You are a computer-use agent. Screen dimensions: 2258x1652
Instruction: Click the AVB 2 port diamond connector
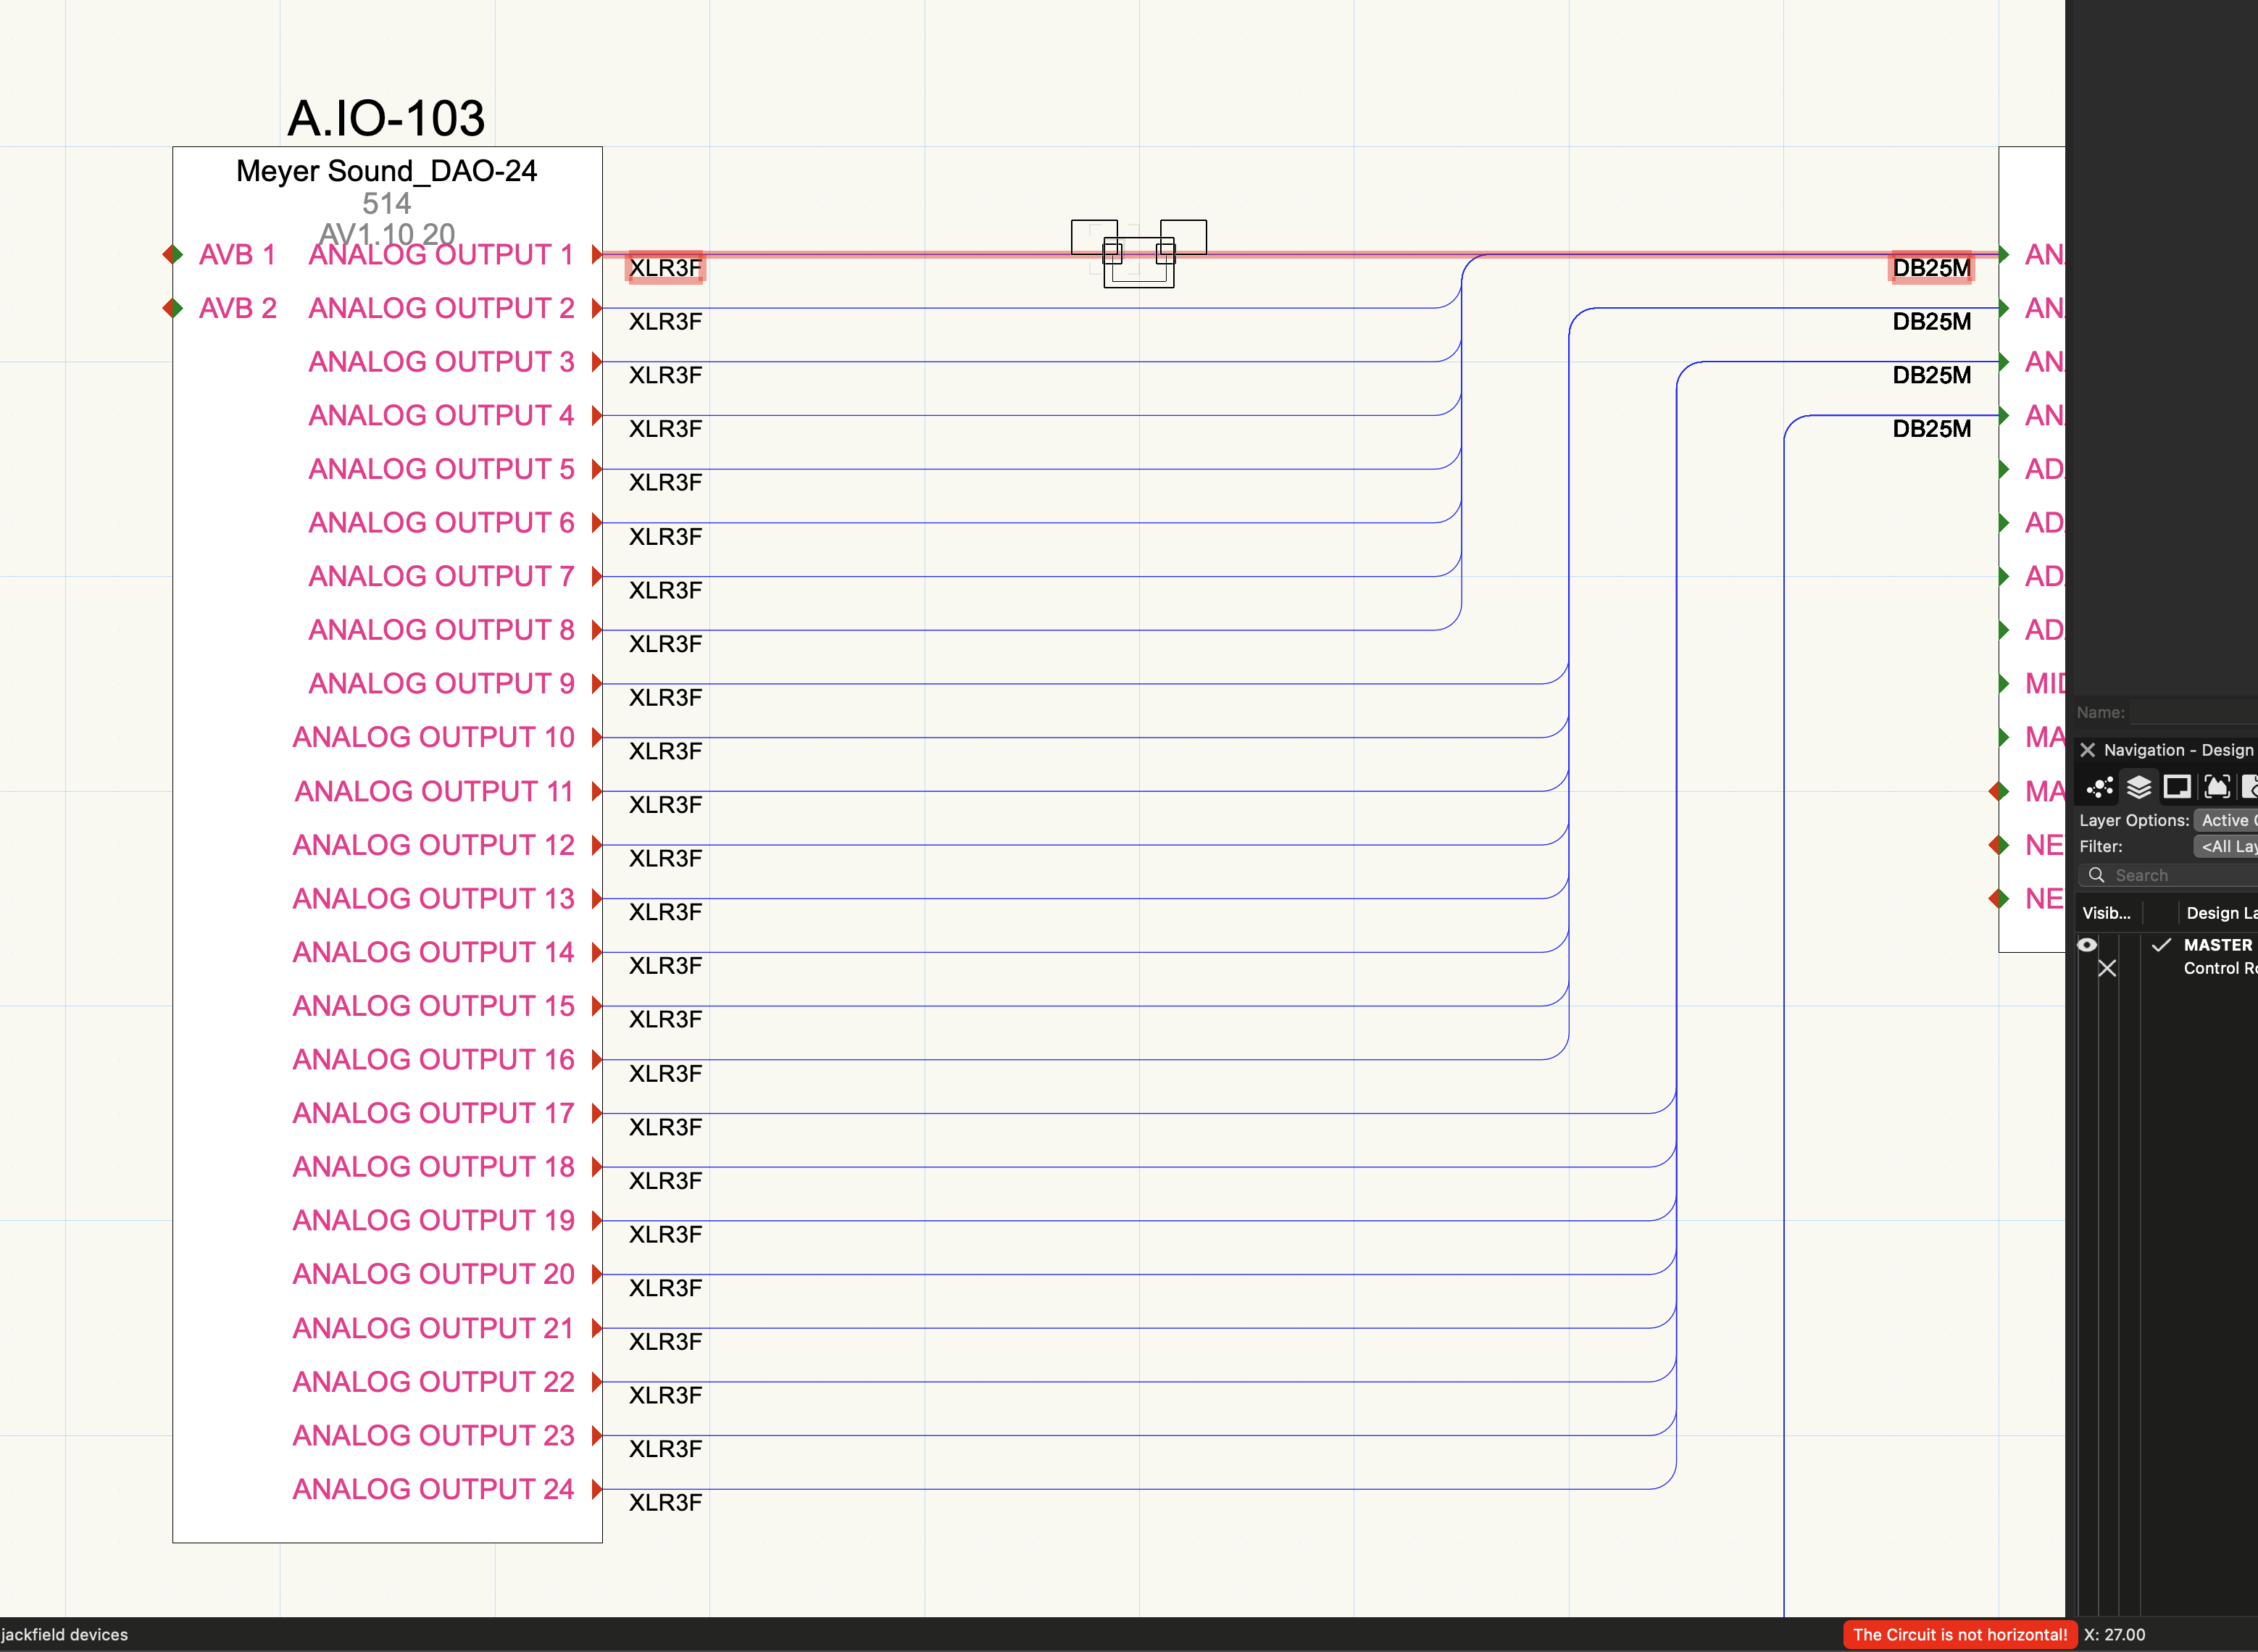(173, 308)
